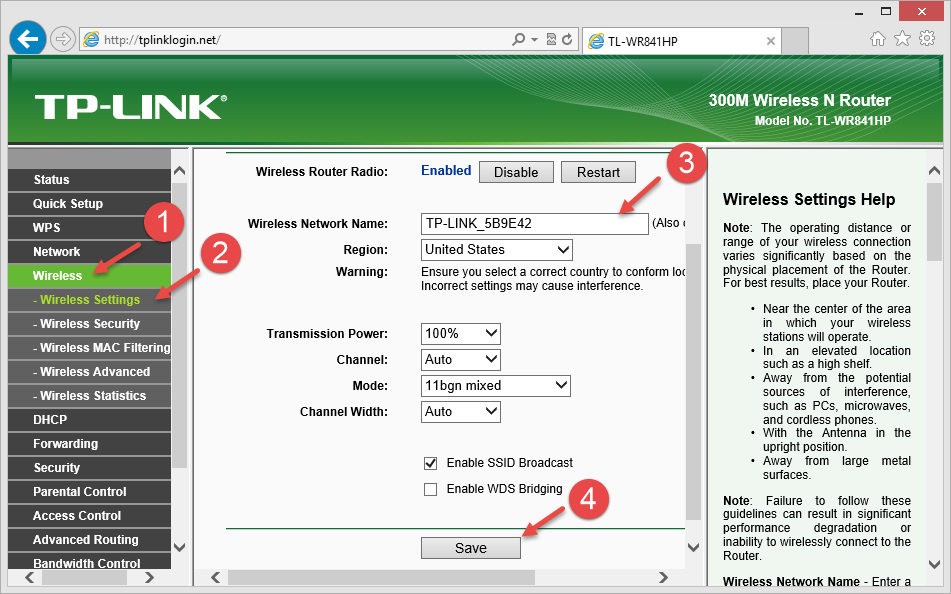951x594 pixels.
Task: Open the Wireless MAC Filtering submenu
Action: click(x=90, y=348)
